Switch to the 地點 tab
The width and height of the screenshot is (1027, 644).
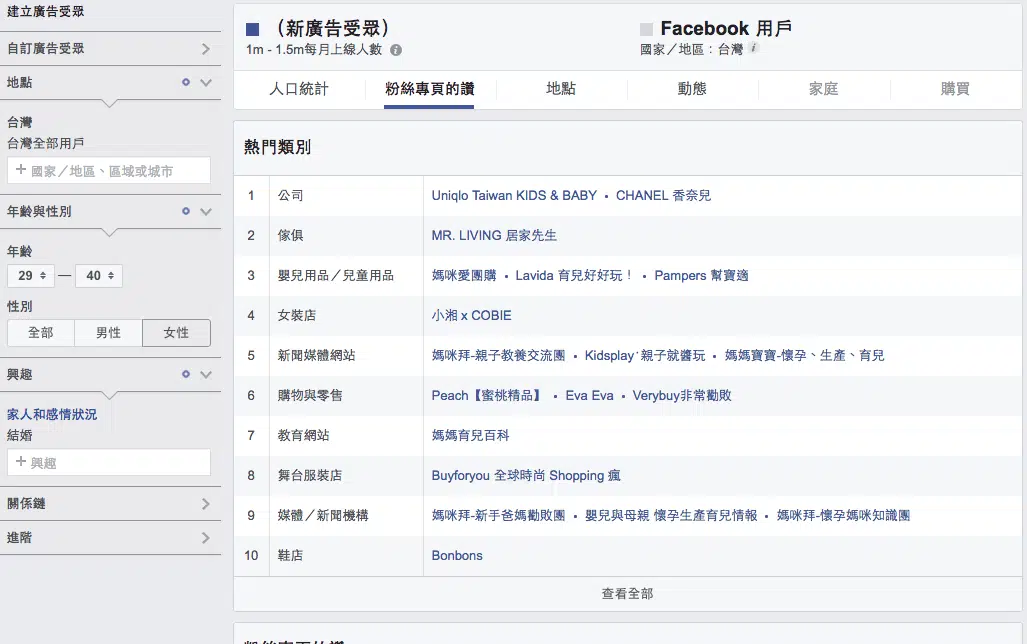[561, 89]
